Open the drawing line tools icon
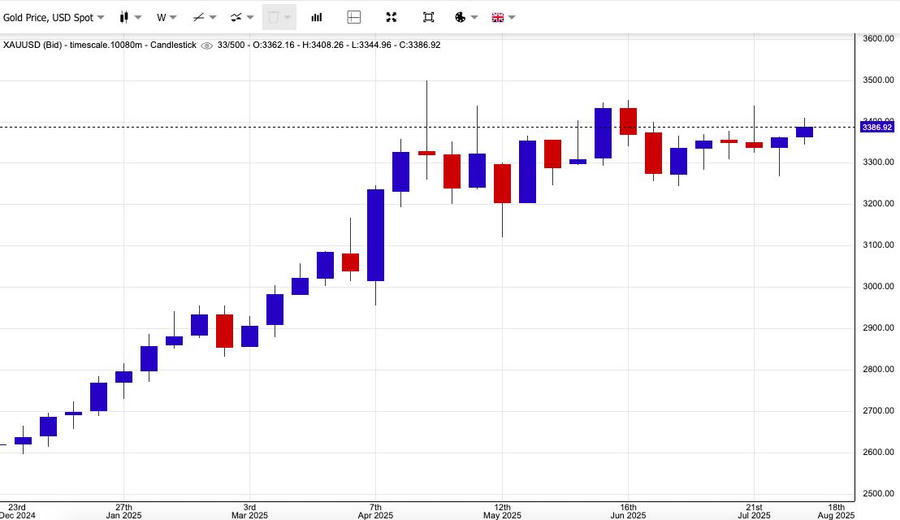The height and width of the screenshot is (520, 900). pyautogui.click(x=199, y=17)
